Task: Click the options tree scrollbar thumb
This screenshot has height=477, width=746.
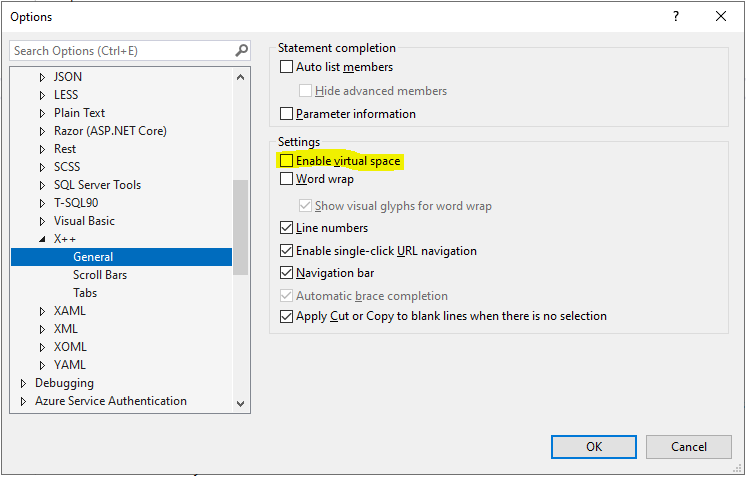Action: [x=240, y=227]
